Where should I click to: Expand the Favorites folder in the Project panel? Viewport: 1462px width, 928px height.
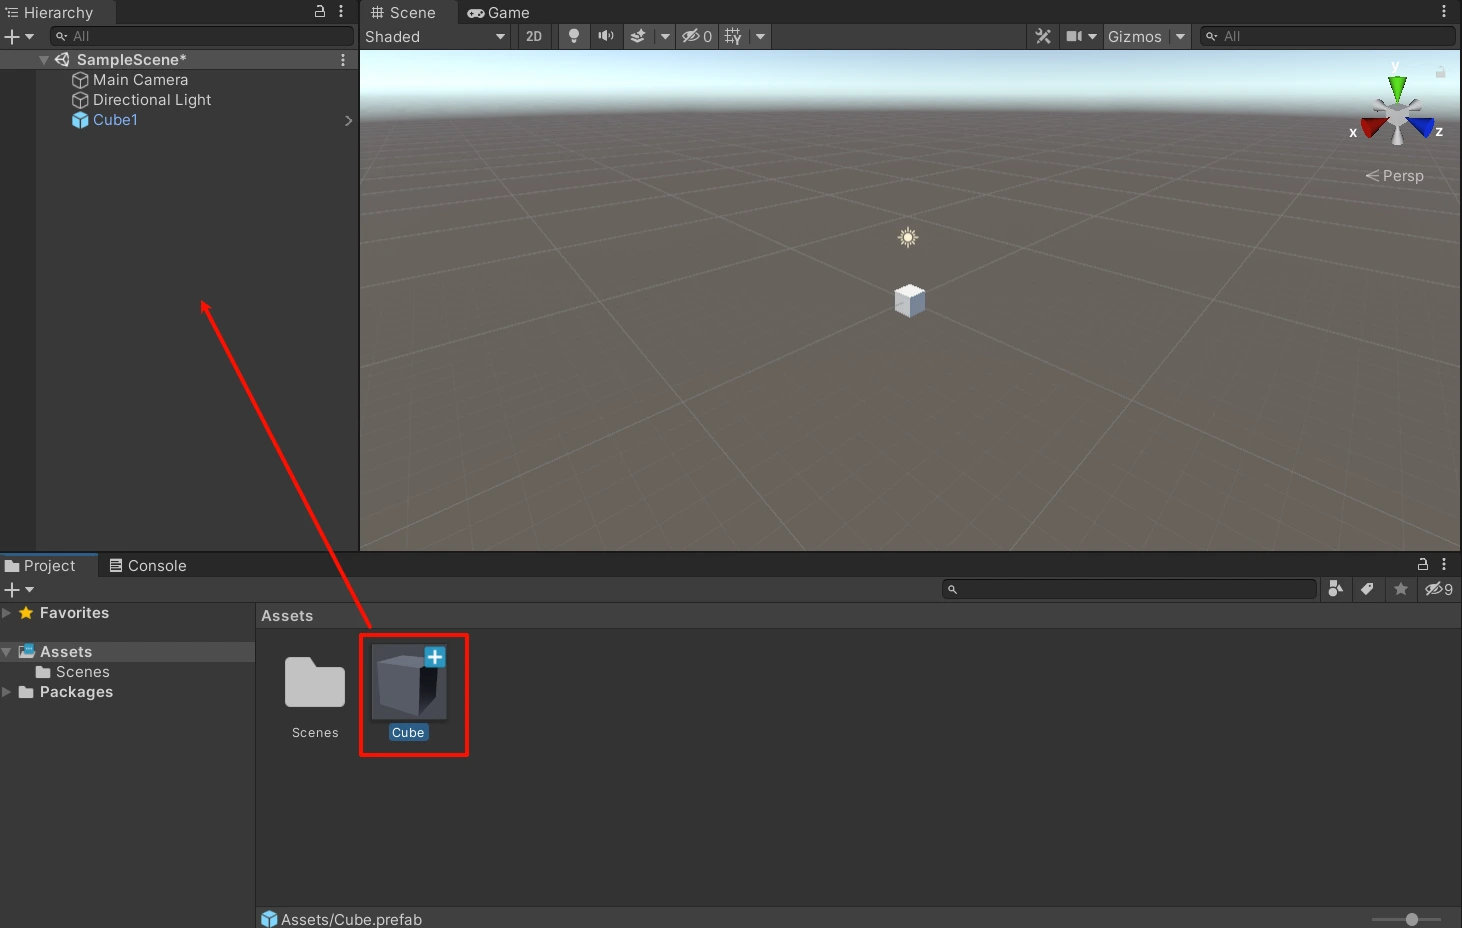(7, 613)
